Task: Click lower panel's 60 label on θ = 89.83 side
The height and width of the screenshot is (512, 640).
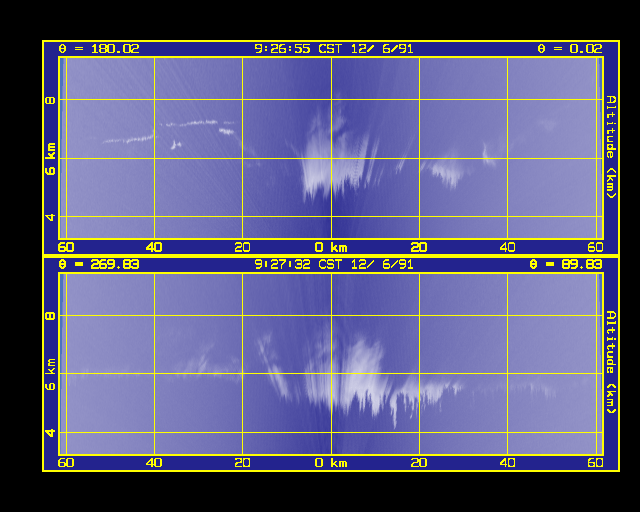Action: [596, 463]
